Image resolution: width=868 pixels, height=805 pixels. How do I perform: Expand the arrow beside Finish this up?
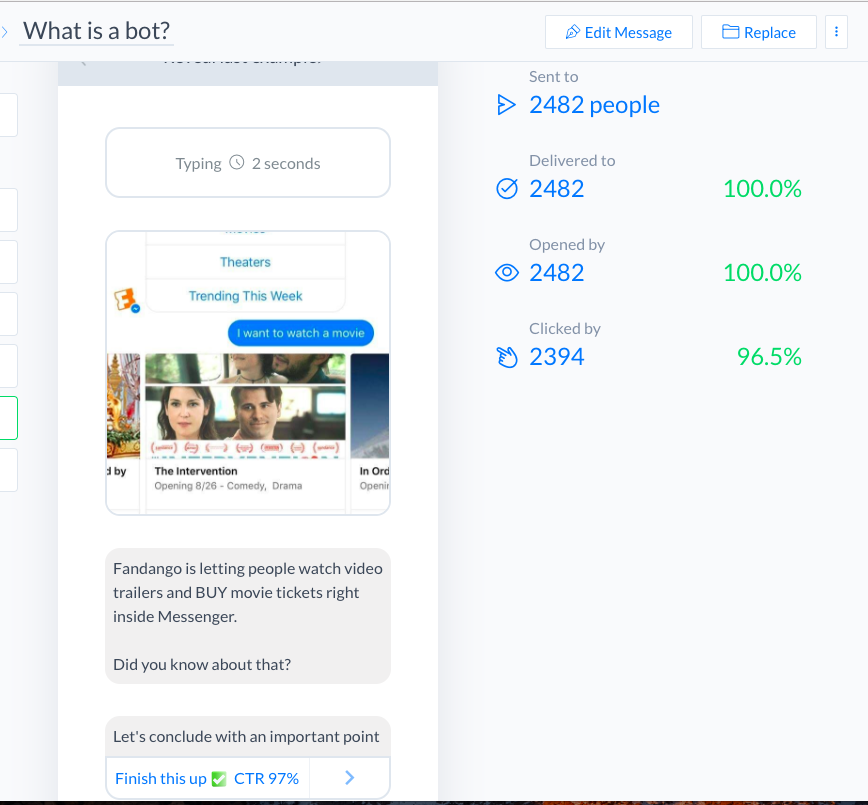pos(349,778)
